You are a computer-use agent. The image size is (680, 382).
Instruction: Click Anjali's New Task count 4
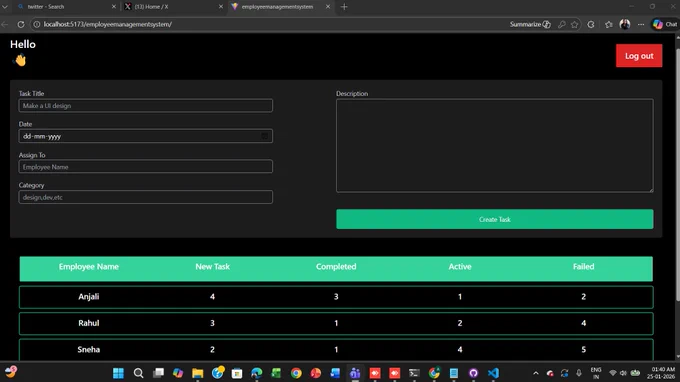(212, 297)
